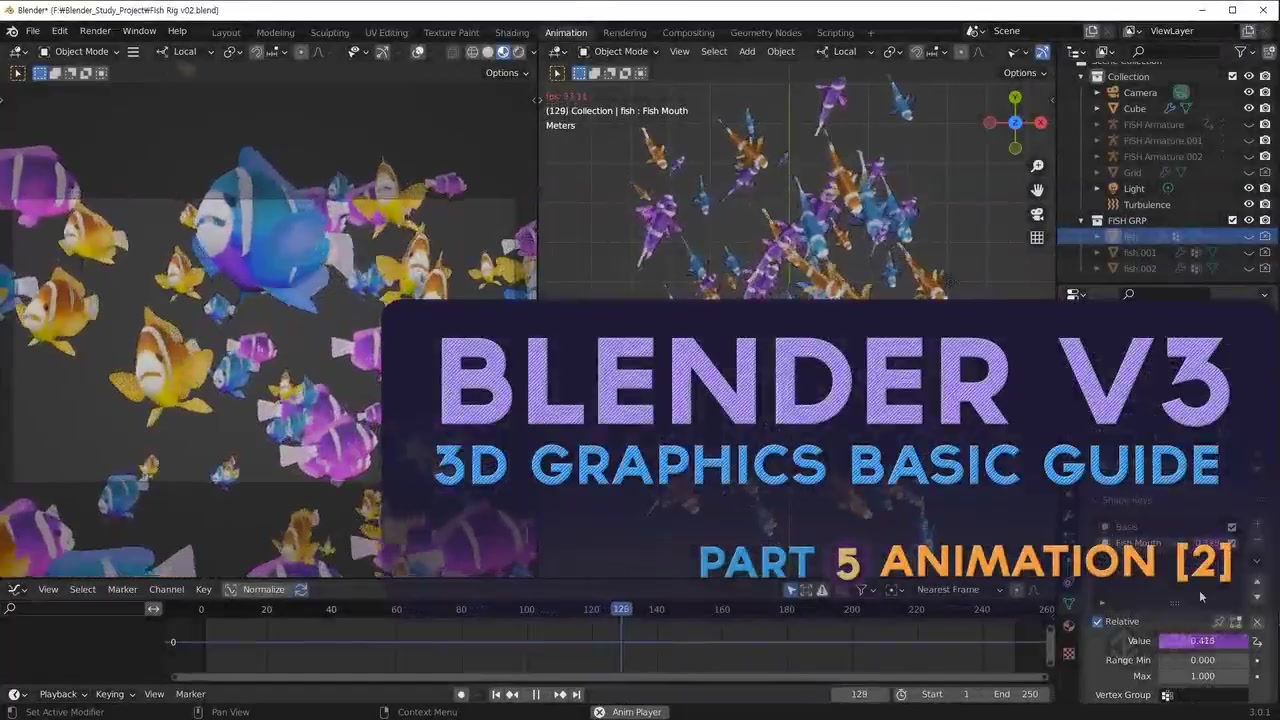
Task: Uncheck the Relative shape key checkbox
Action: click(1098, 622)
